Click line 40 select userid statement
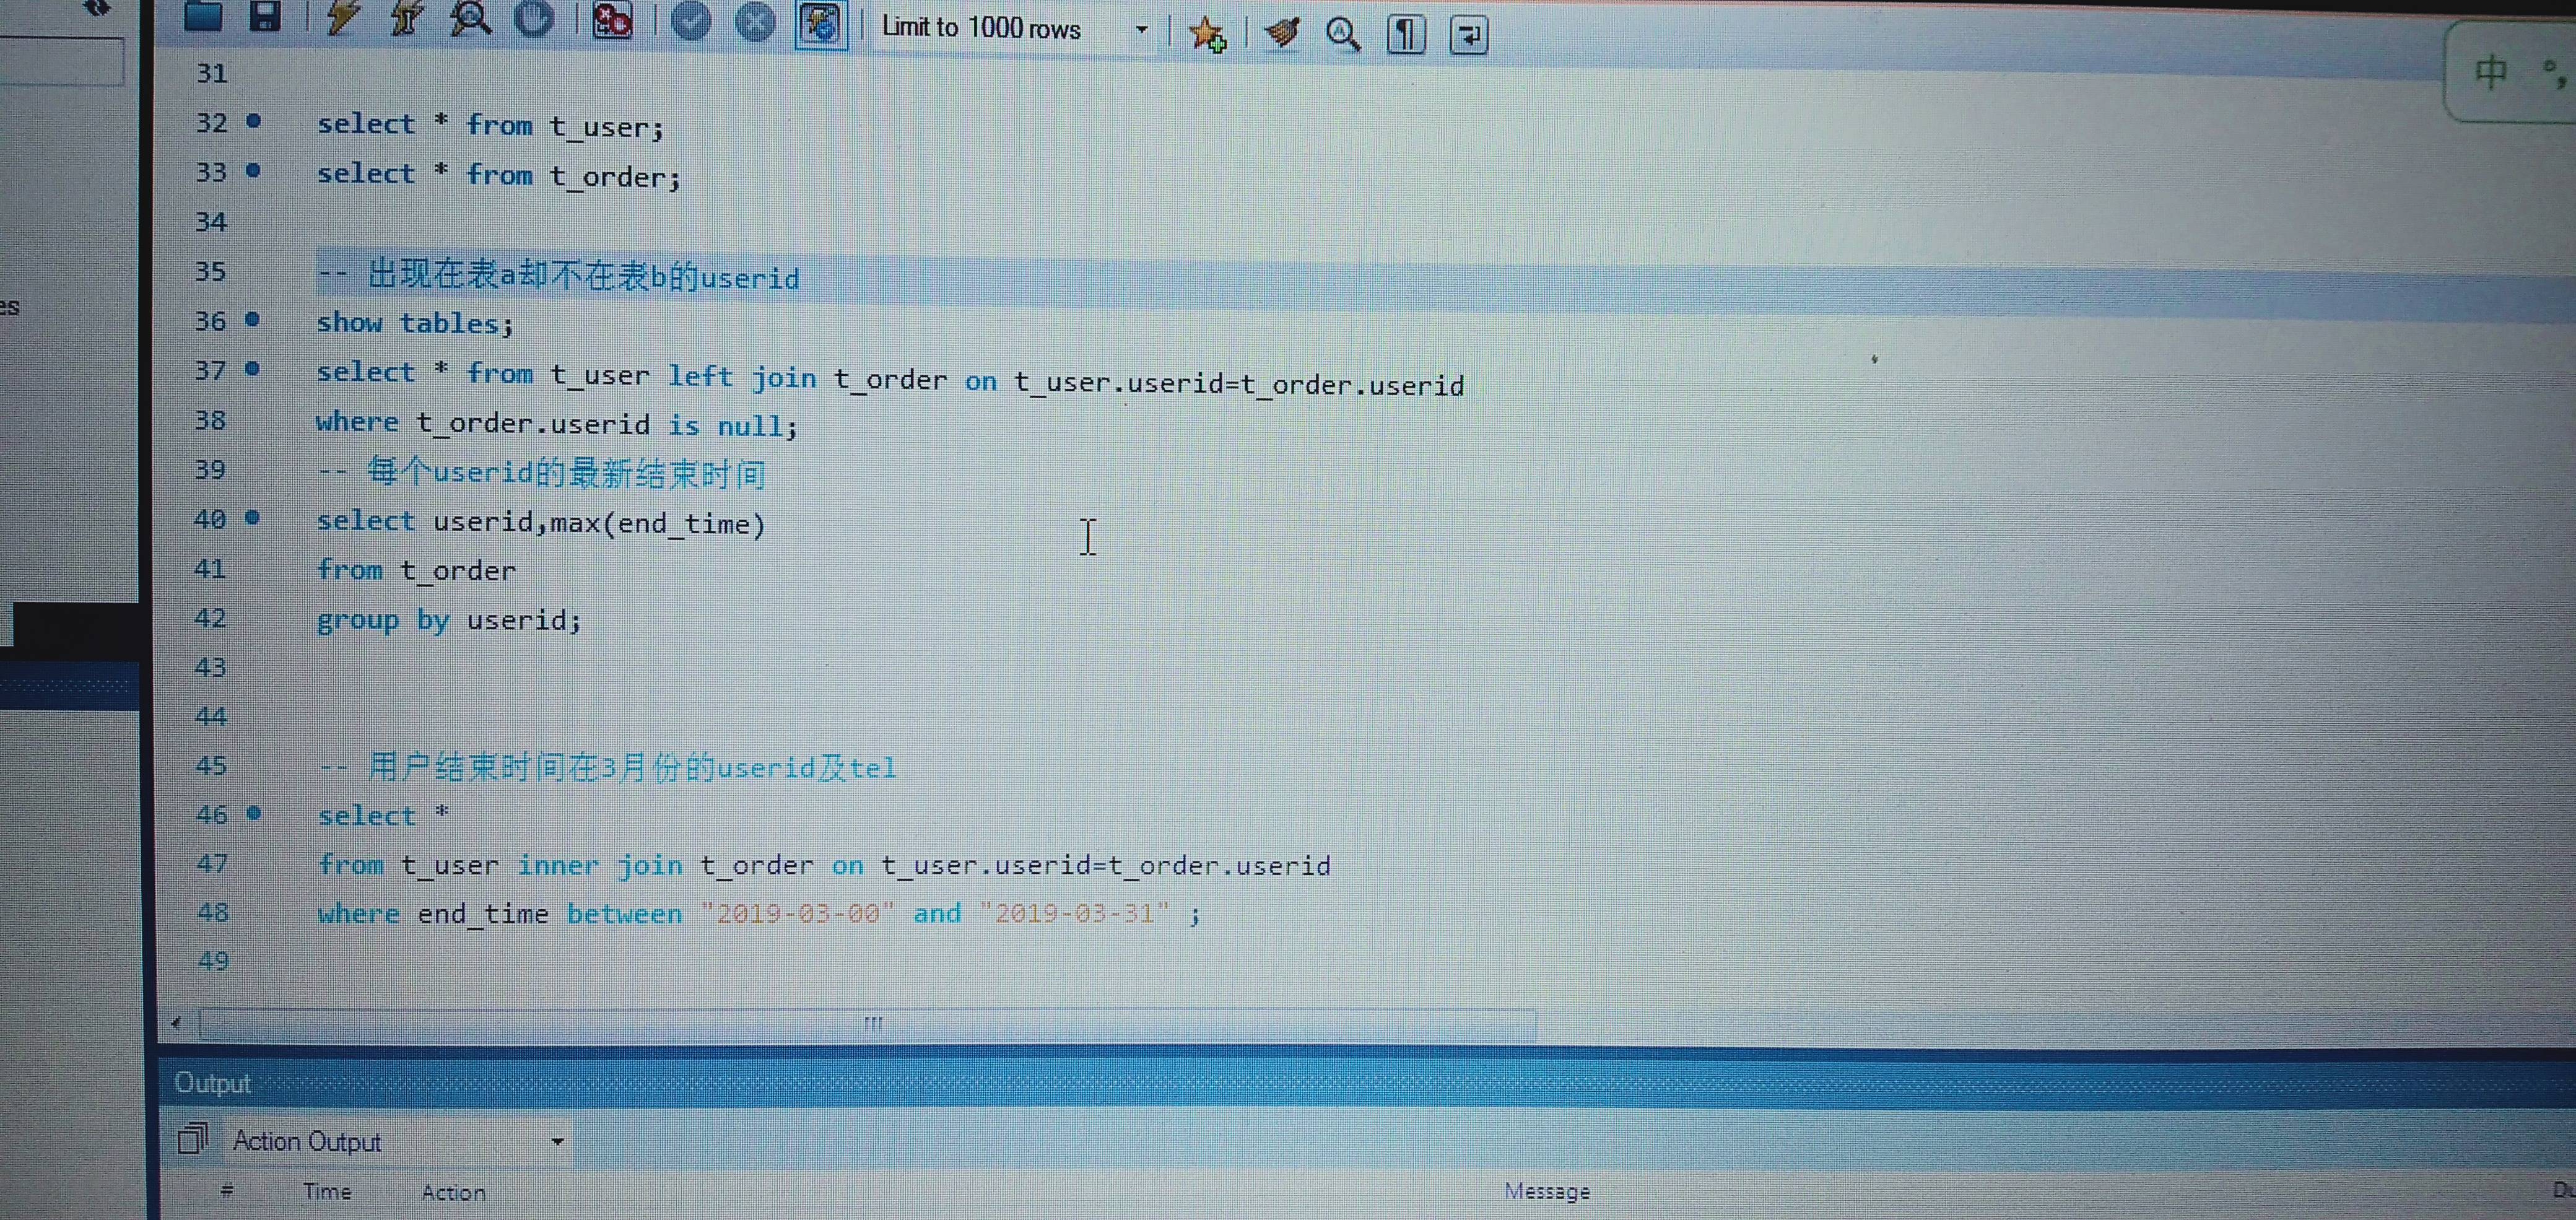This screenshot has width=2576, height=1220. (x=540, y=522)
